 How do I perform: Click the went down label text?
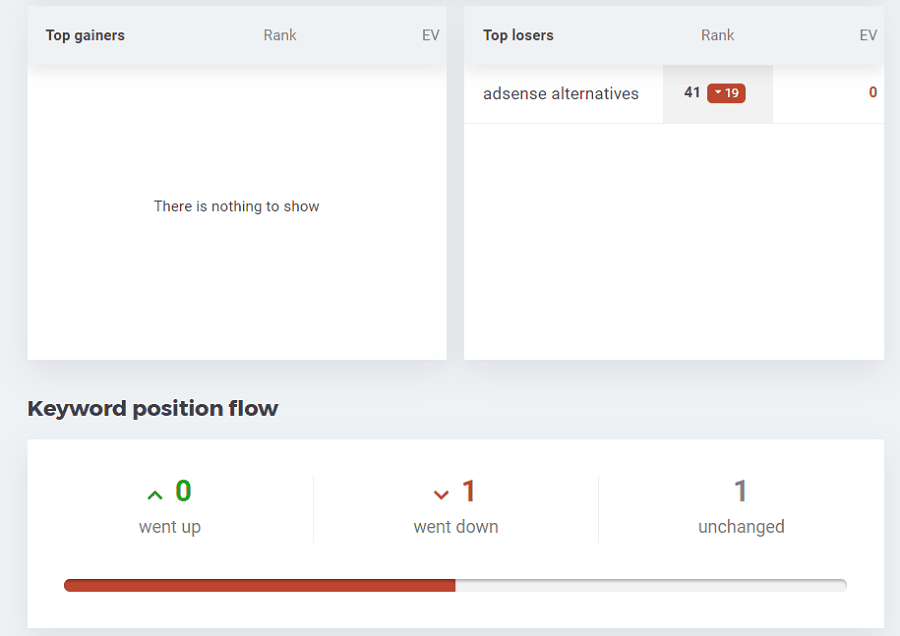coord(456,526)
